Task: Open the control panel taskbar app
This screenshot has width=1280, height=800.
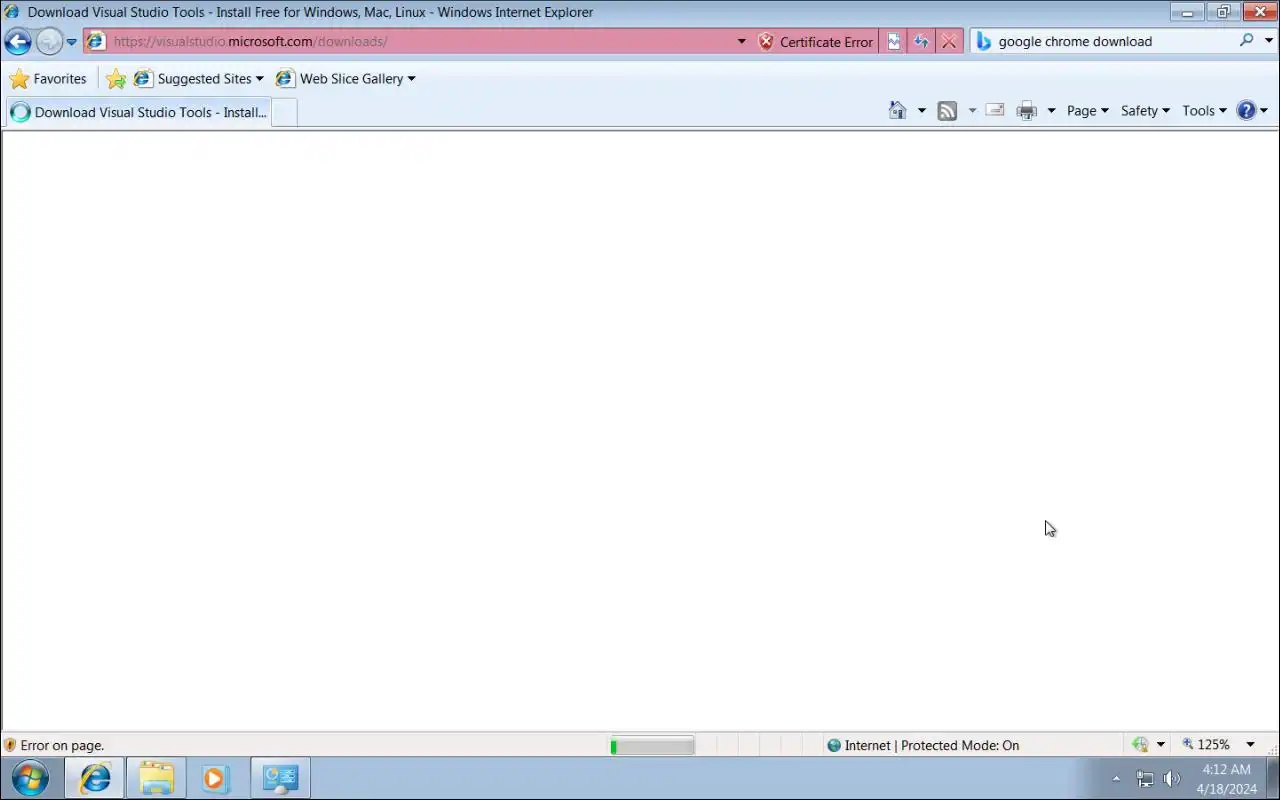Action: pyautogui.click(x=279, y=778)
